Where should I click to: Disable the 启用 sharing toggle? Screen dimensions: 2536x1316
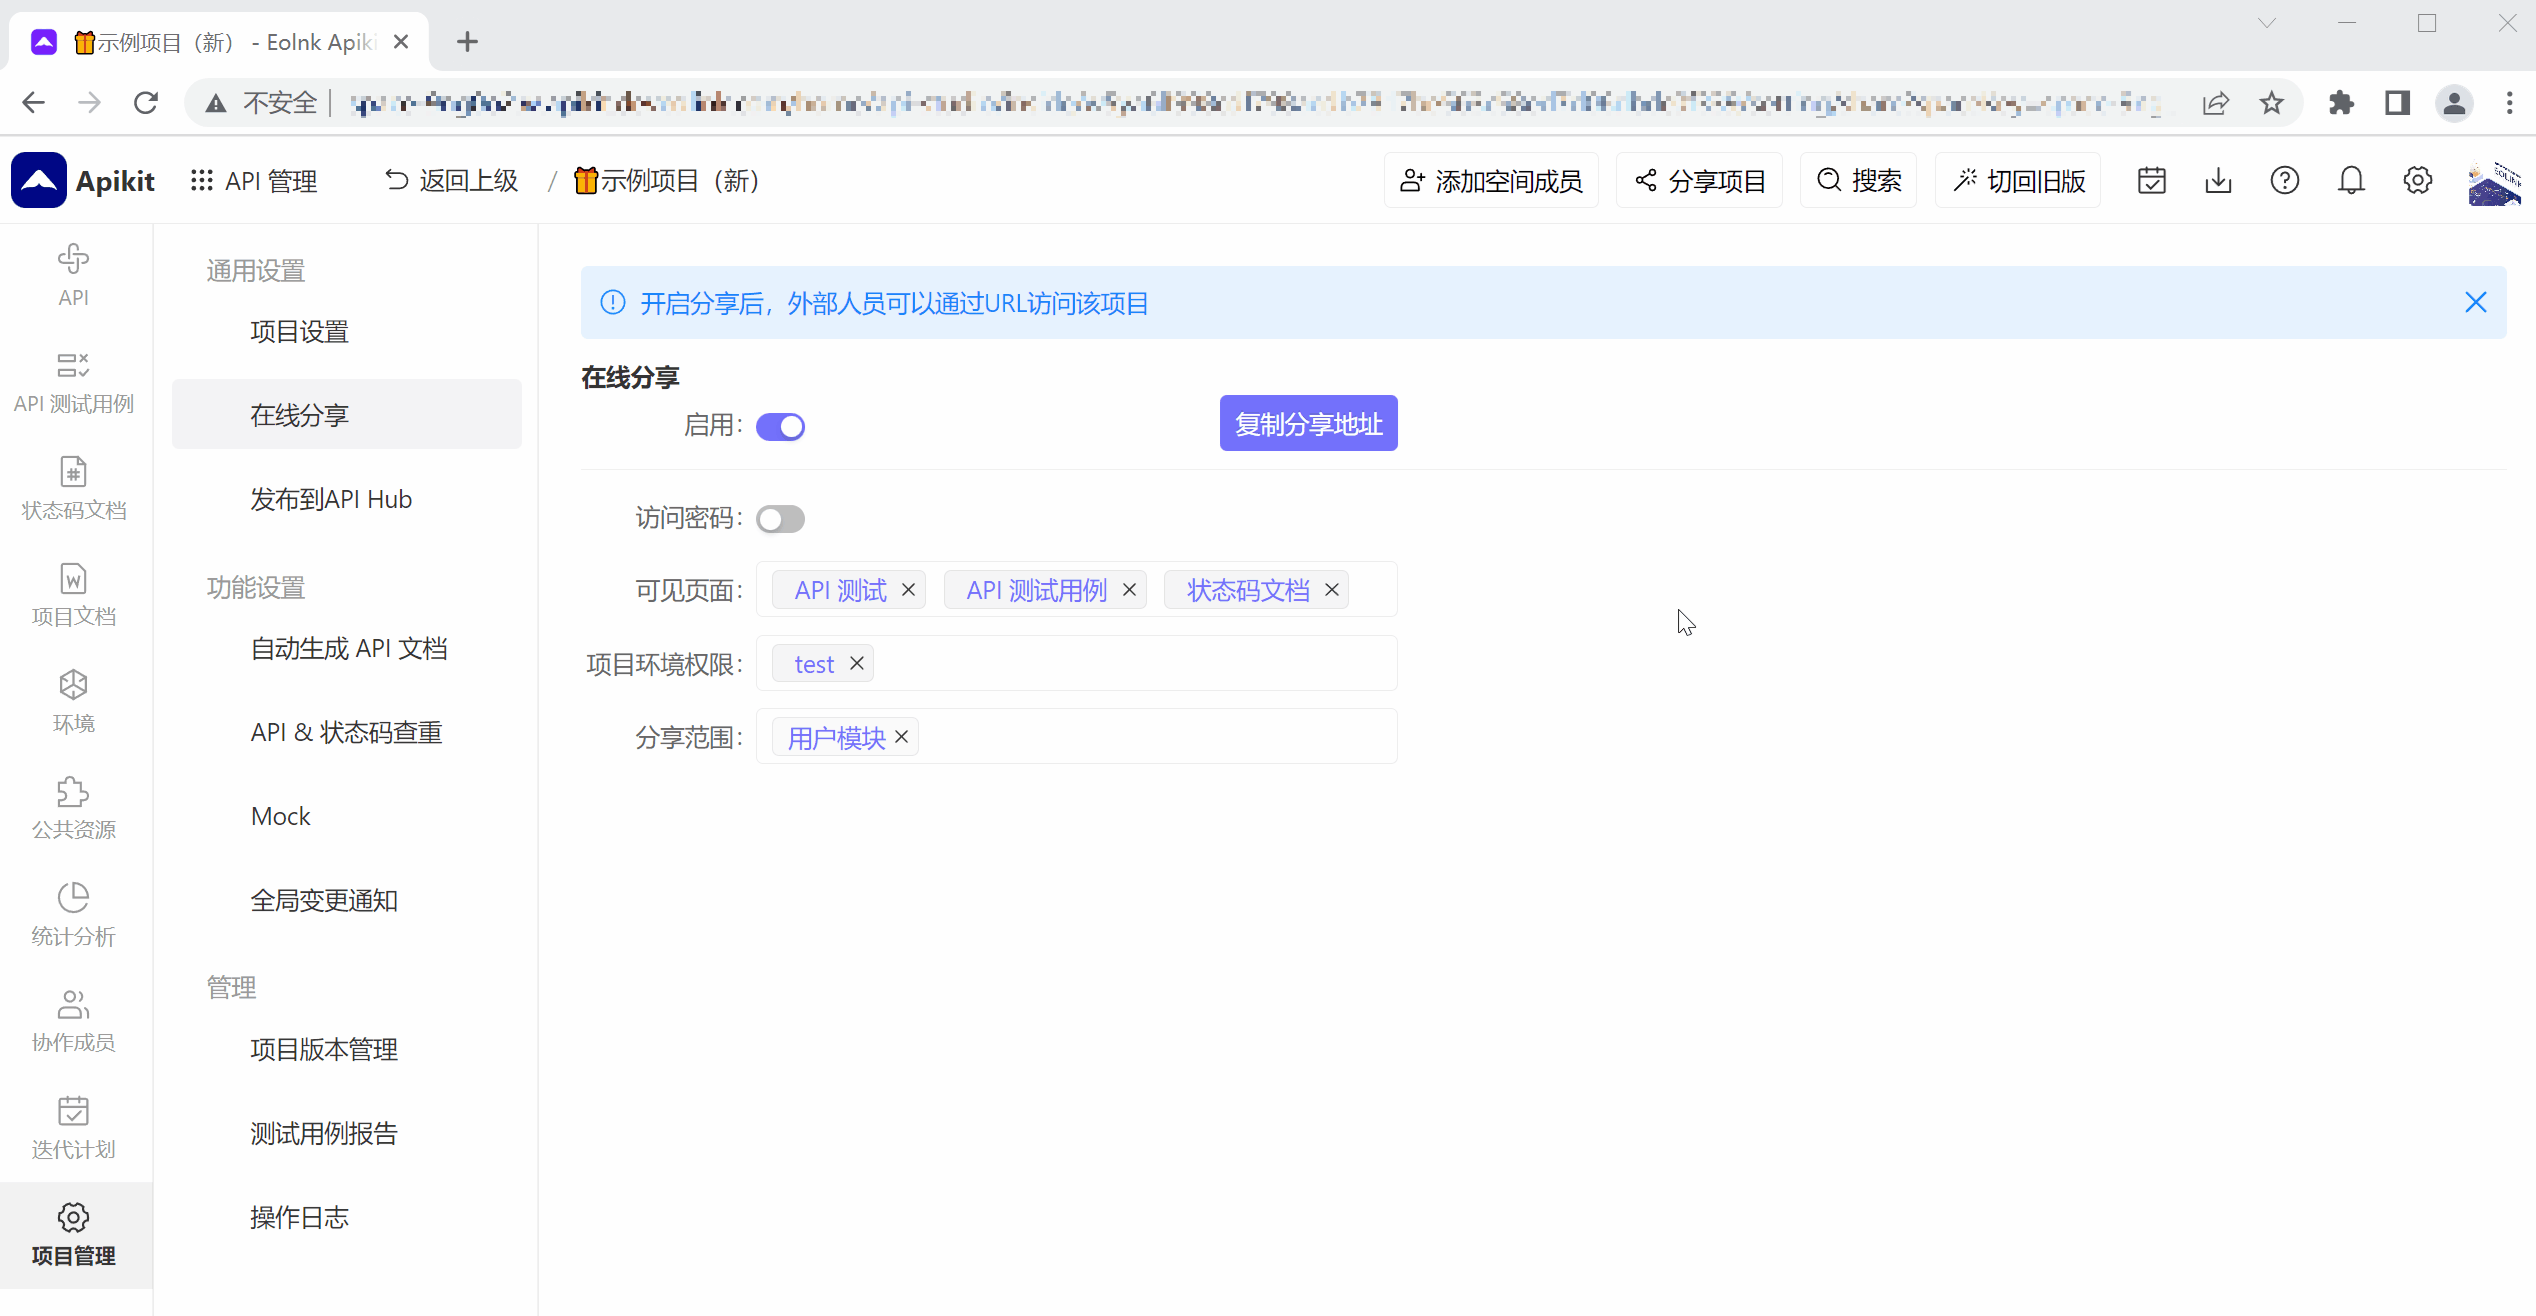[780, 425]
